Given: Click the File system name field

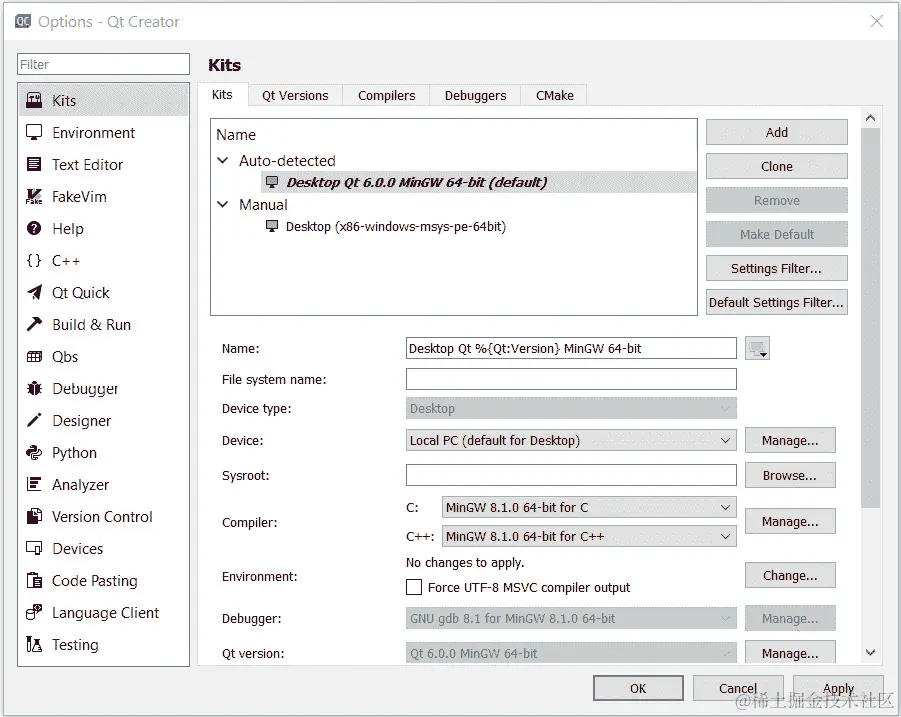Looking at the screenshot, I should tap(571, 379).
